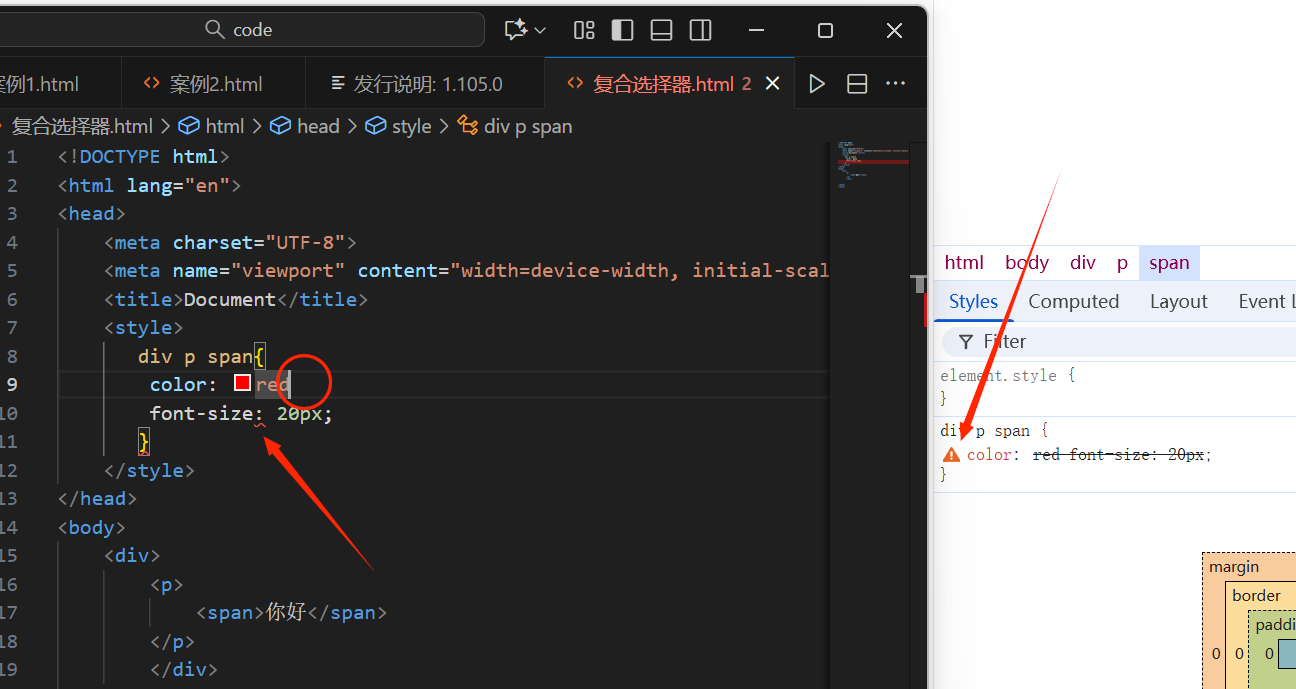Open the Styles tab in DevTools
This screenshot has width=1296, height=689.
coord(973,302)
